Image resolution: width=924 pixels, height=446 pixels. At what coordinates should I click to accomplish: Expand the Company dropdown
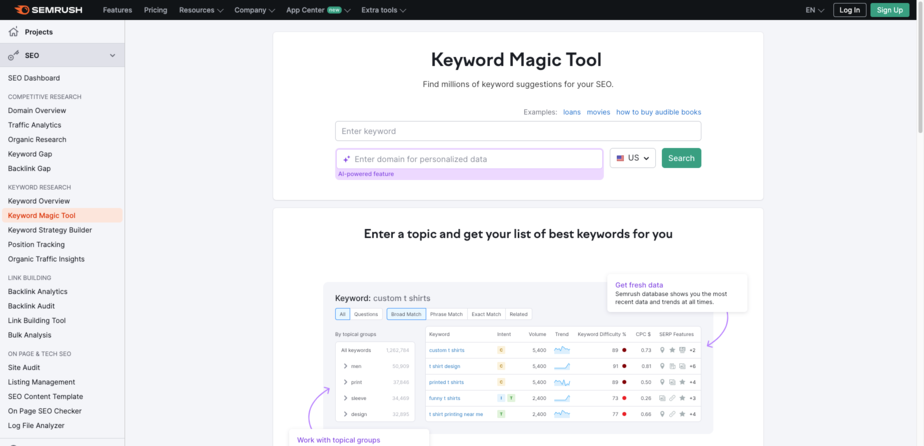[255, 10]
